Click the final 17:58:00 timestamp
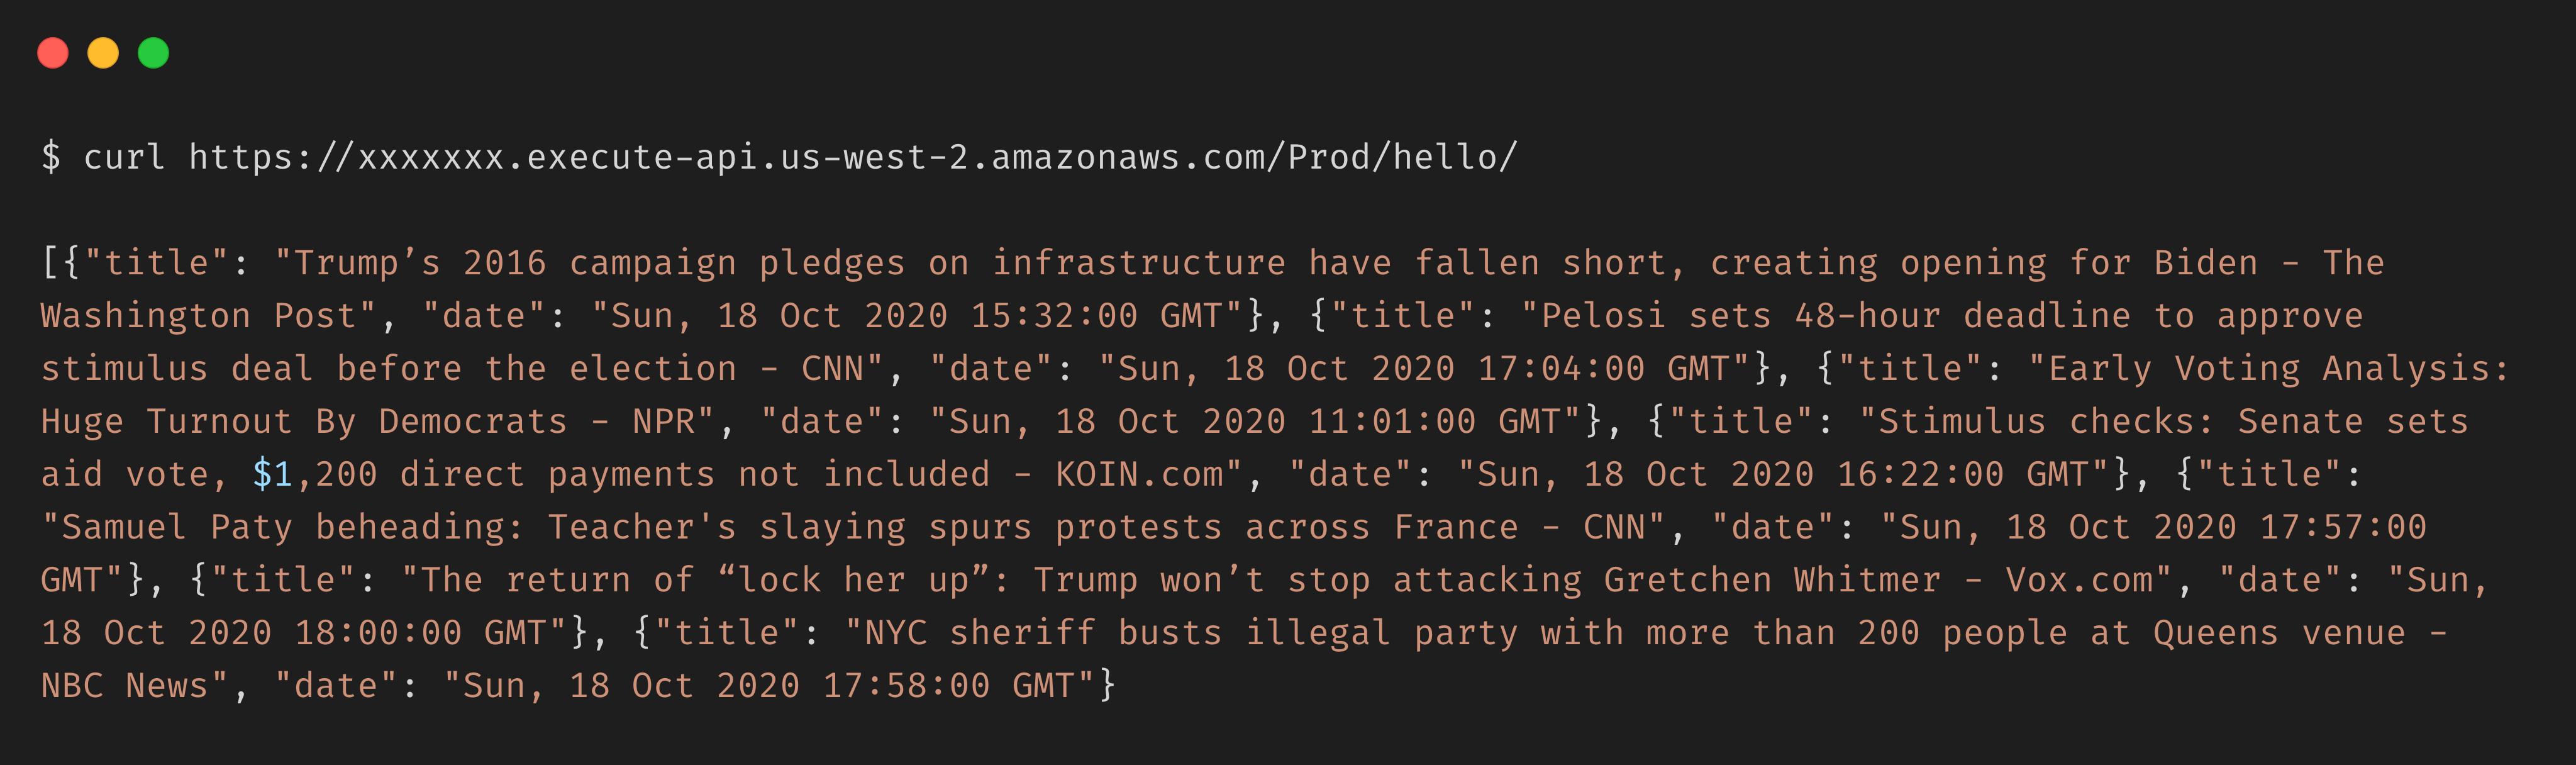Viewport: 2576px width, 765px height. [x=906, y=686]
